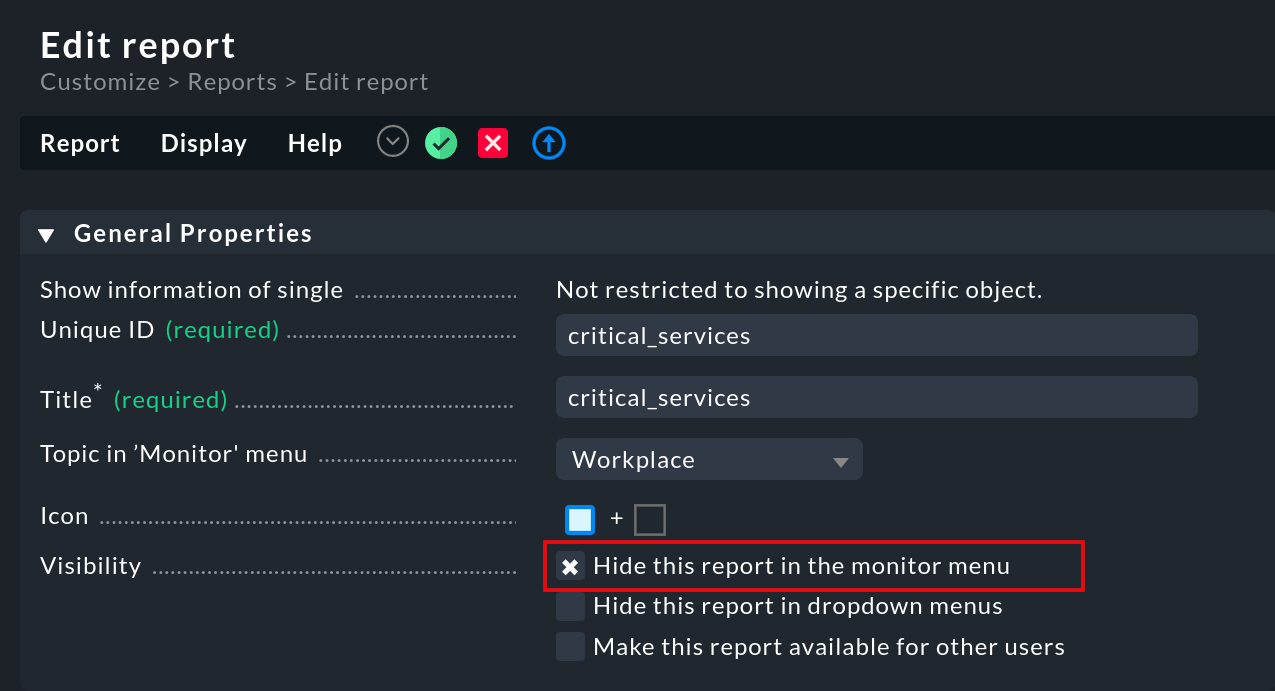Enable 'Hide this report in dropdown menus'
The image size is (1275, 691).
pos(569,605)
